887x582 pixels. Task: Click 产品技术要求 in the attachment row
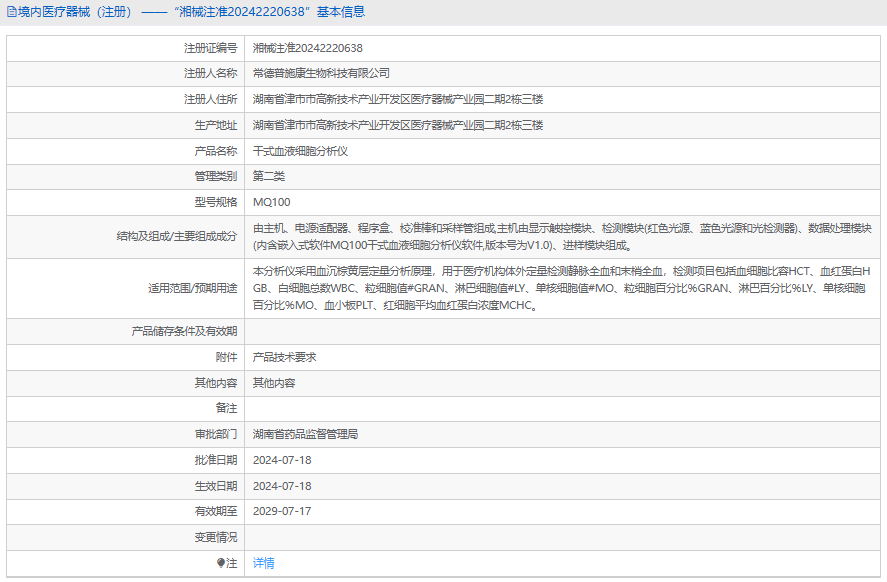285,357
